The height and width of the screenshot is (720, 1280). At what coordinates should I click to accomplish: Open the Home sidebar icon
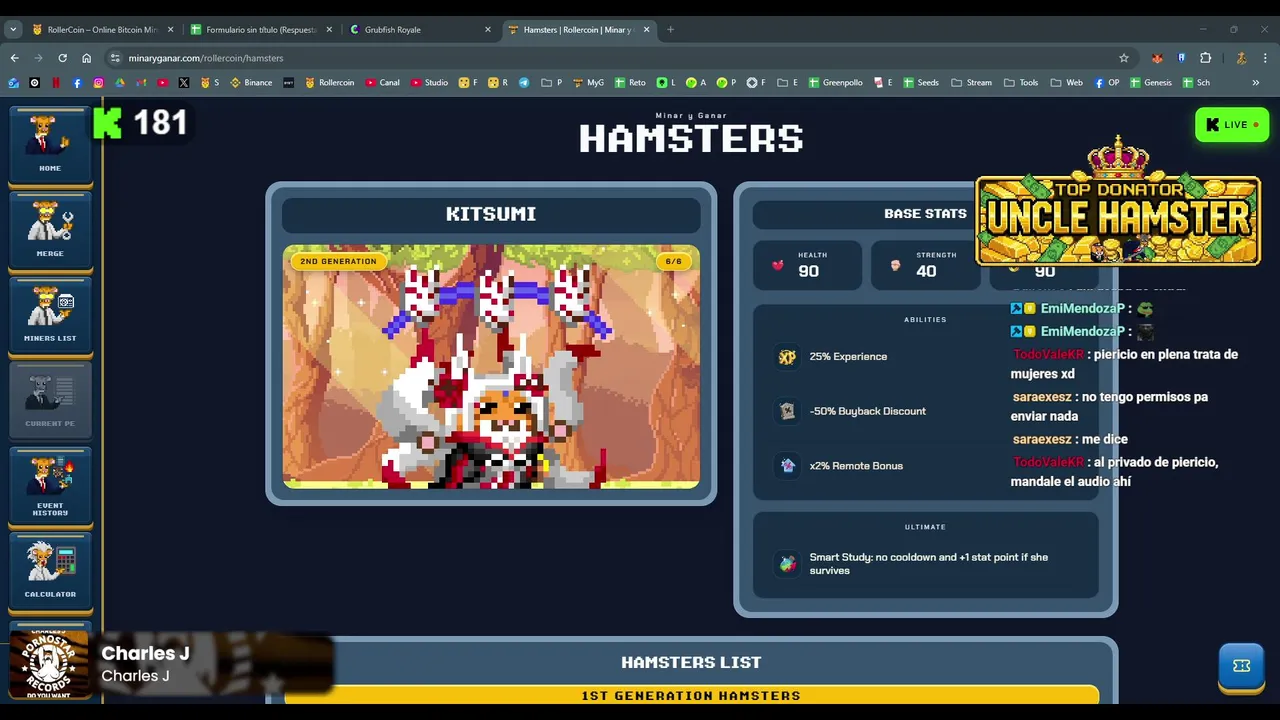(50, 146)
